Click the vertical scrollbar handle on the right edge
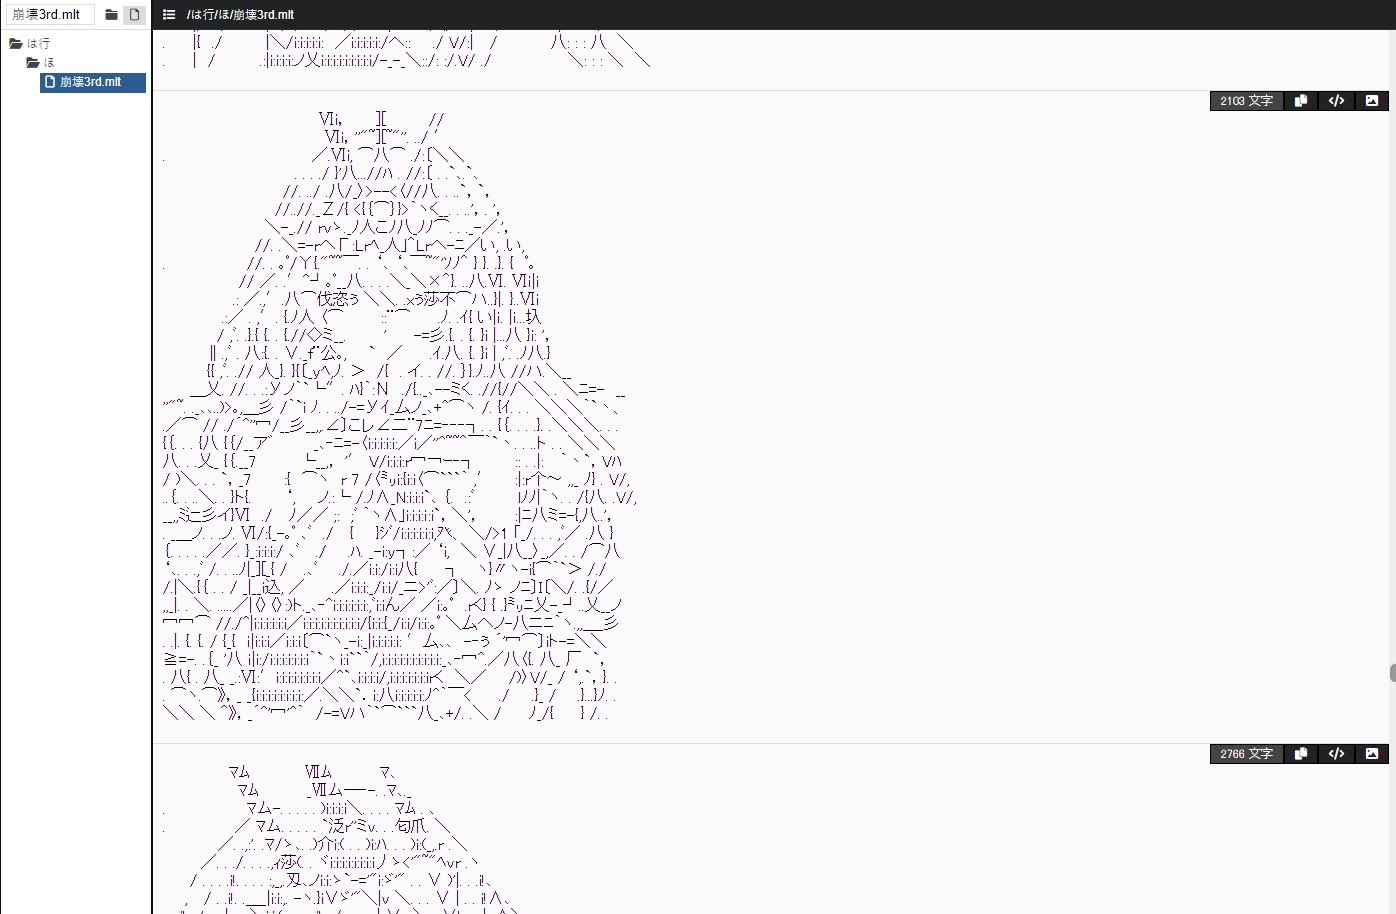The image size is (1396, 914). click(1392, 673)
